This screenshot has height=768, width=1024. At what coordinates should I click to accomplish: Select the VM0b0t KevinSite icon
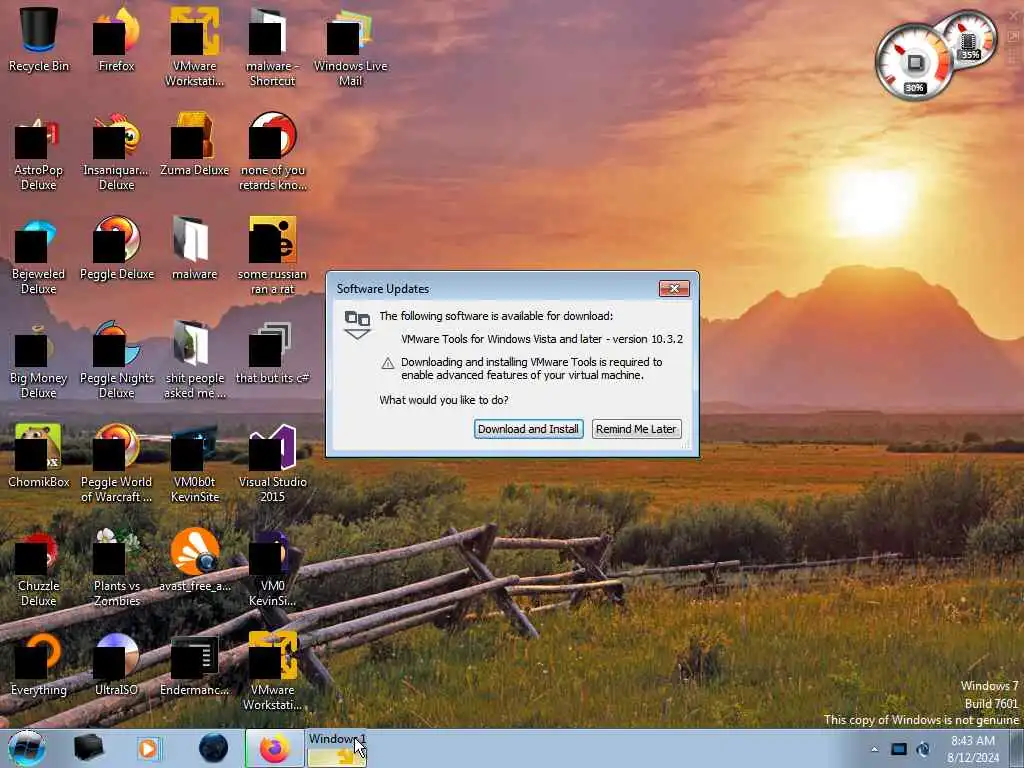(x=194, y=463)
